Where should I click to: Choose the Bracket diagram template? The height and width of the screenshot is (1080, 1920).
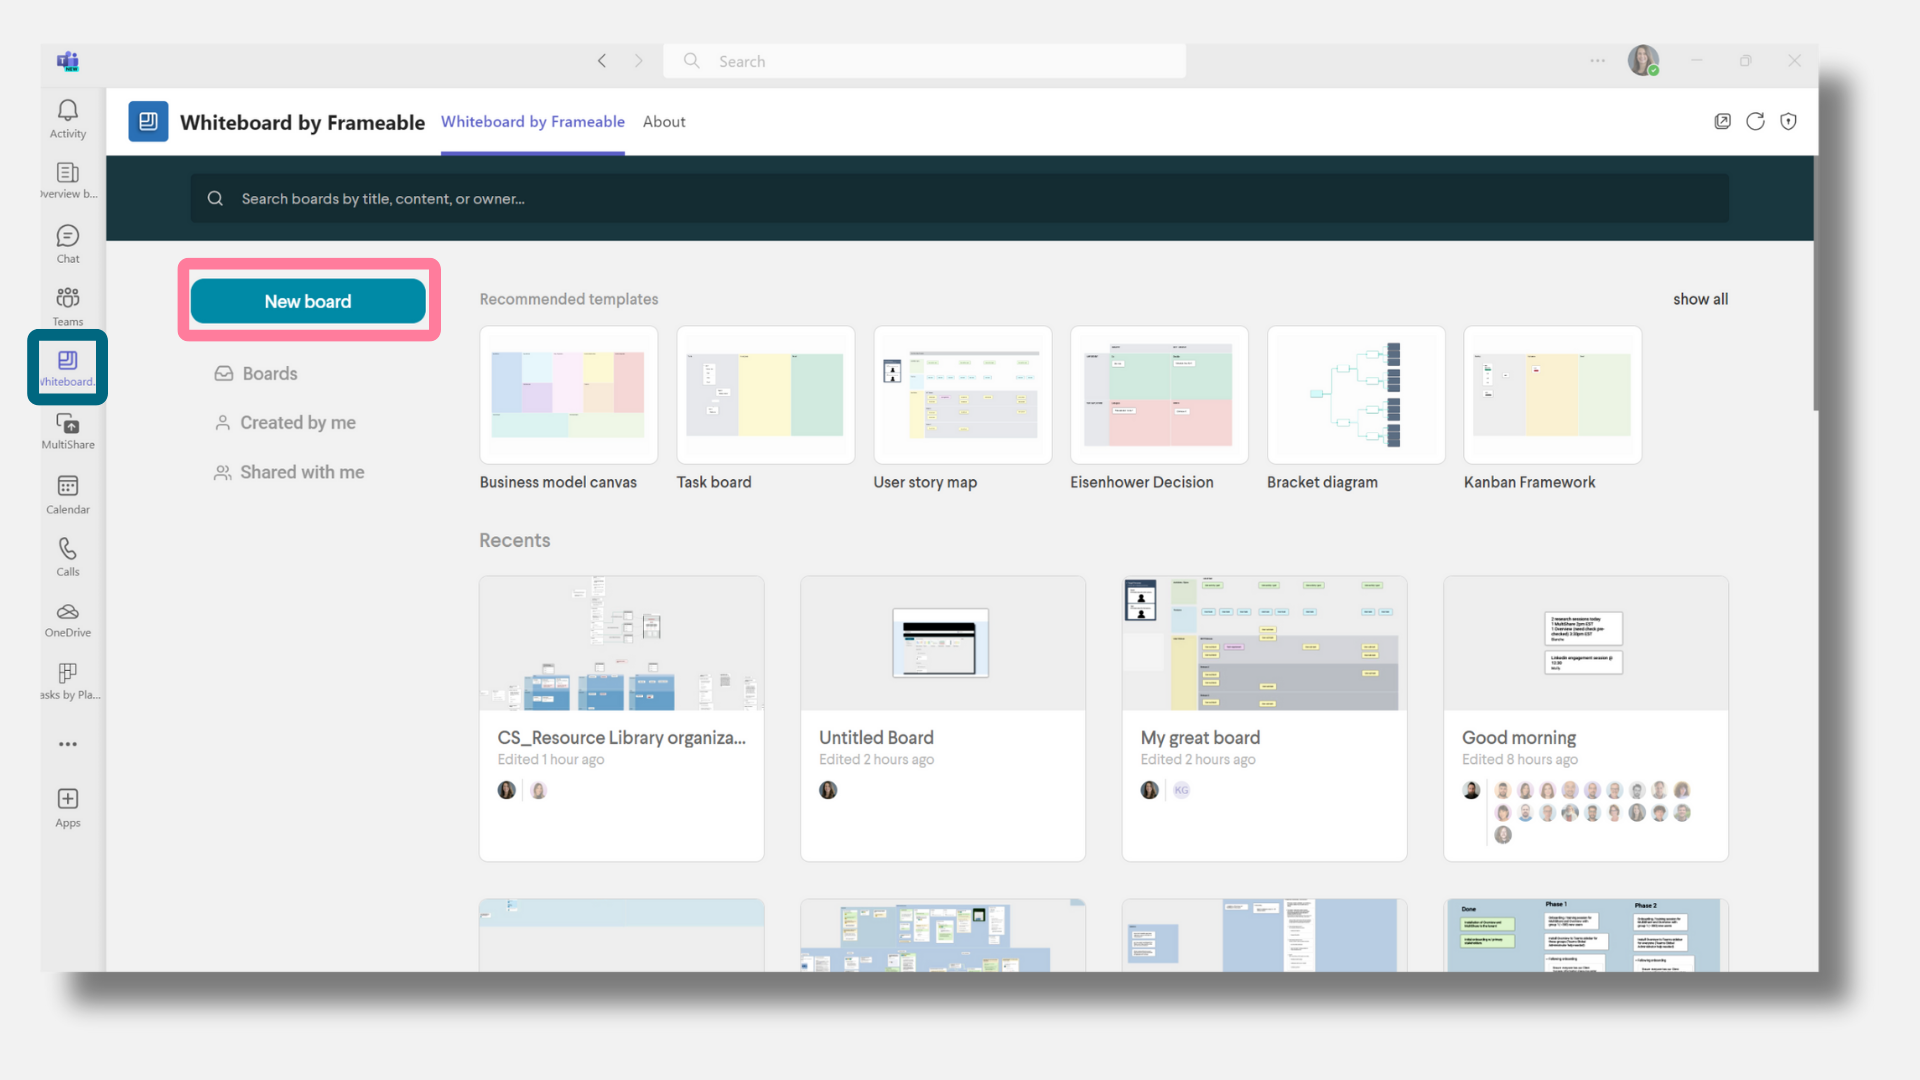point(1356,395)
